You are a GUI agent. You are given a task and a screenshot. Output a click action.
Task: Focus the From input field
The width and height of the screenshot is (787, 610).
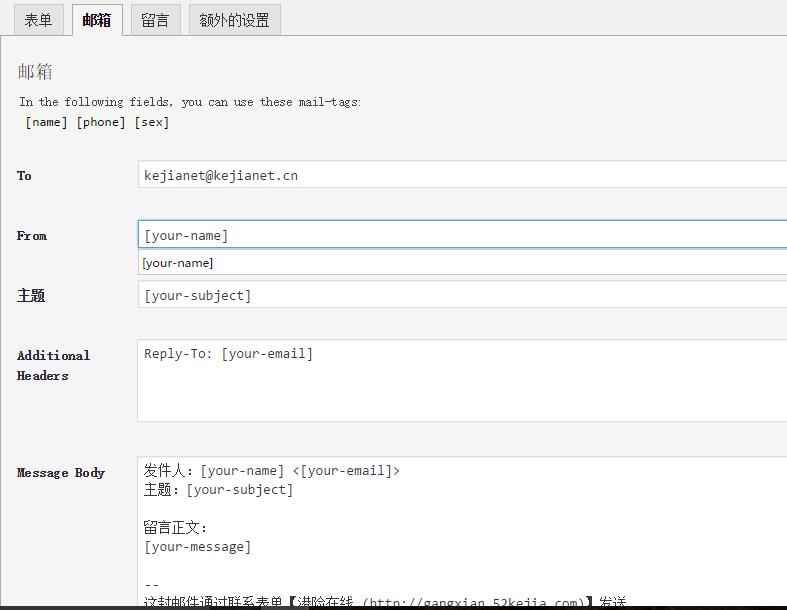point(462,235)
